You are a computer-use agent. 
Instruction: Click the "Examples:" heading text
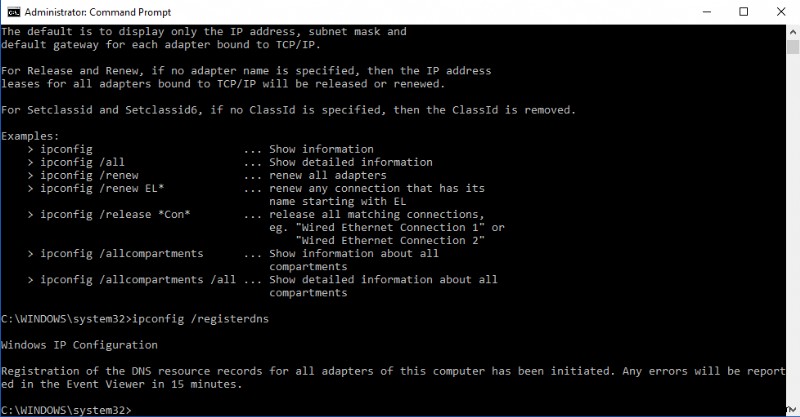(x=30, y=135)
